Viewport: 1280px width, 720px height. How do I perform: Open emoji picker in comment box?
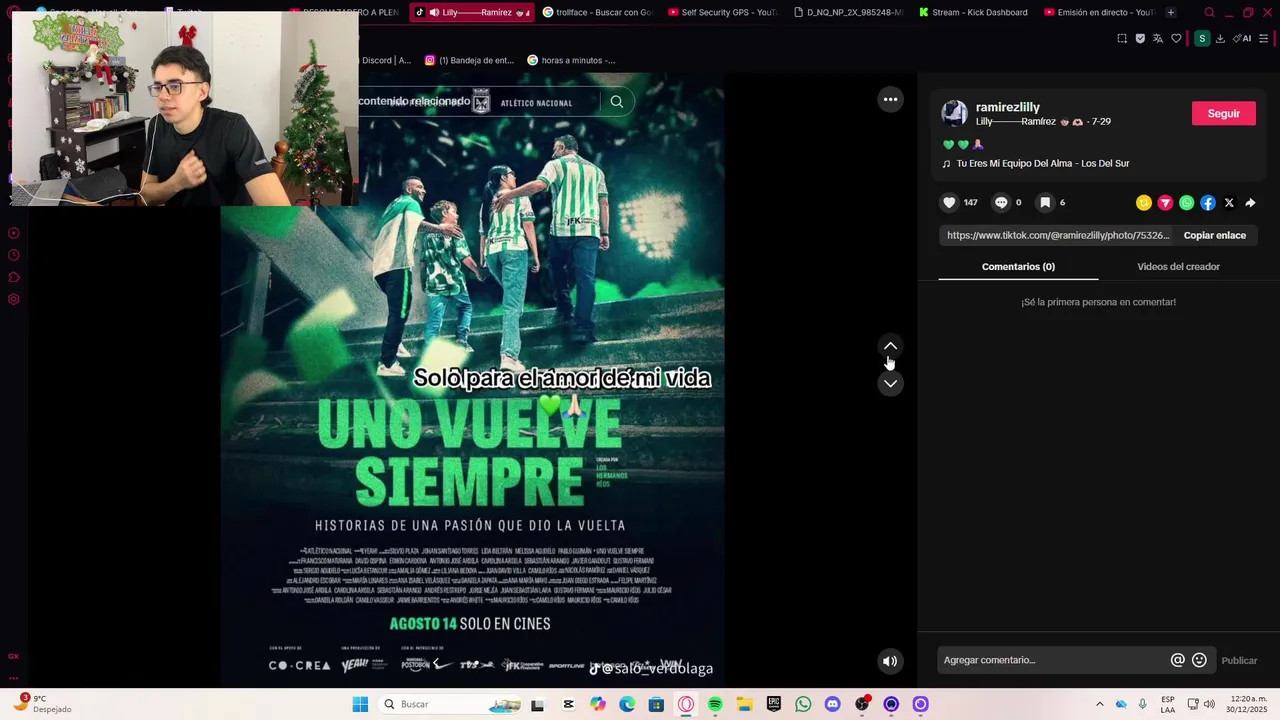click(x=1199, y=660)
